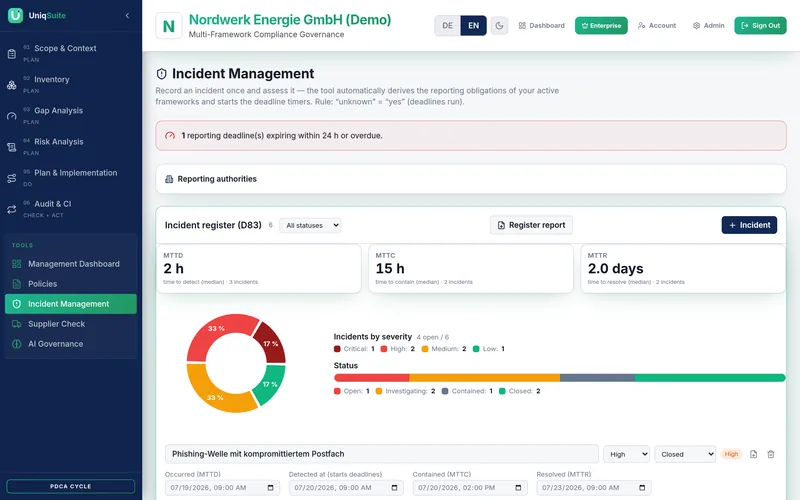Open Dashboard from top bar

541,26
